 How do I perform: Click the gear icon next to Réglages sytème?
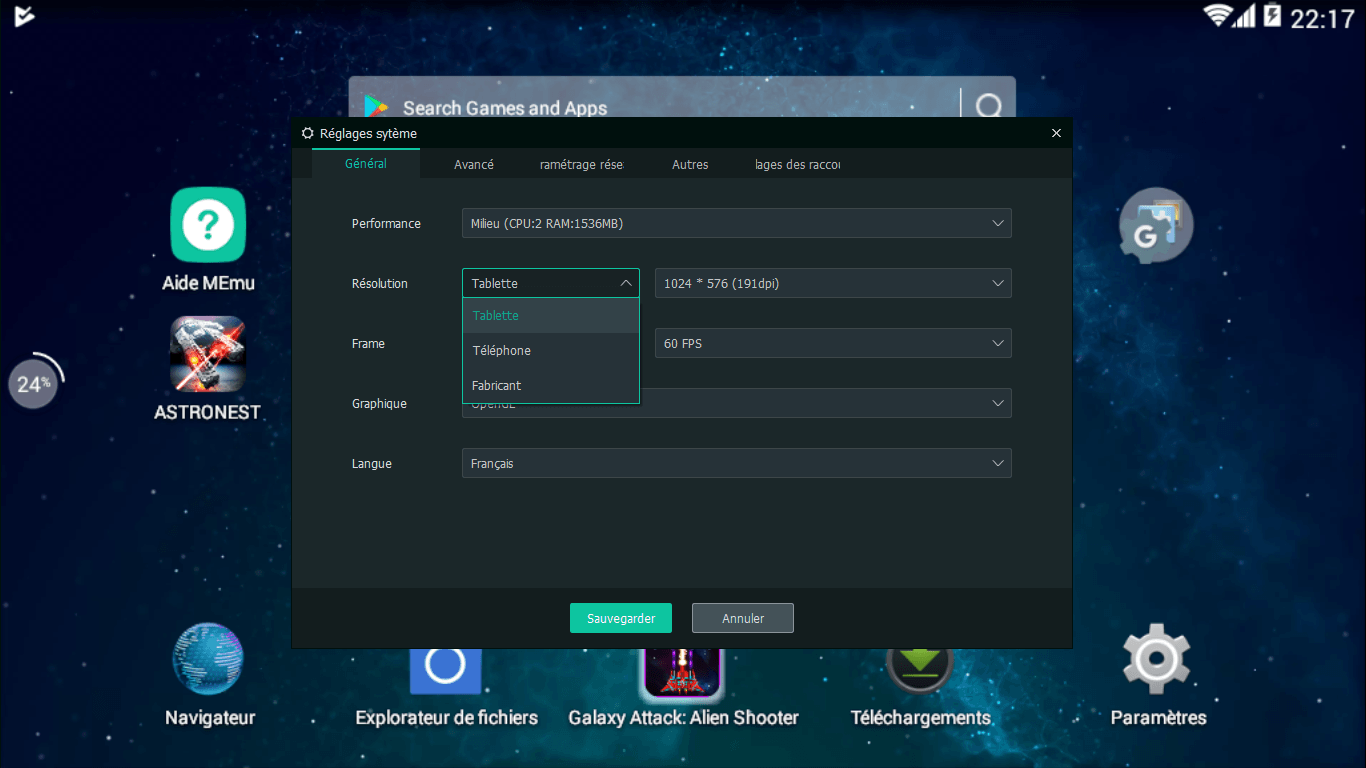307,132
